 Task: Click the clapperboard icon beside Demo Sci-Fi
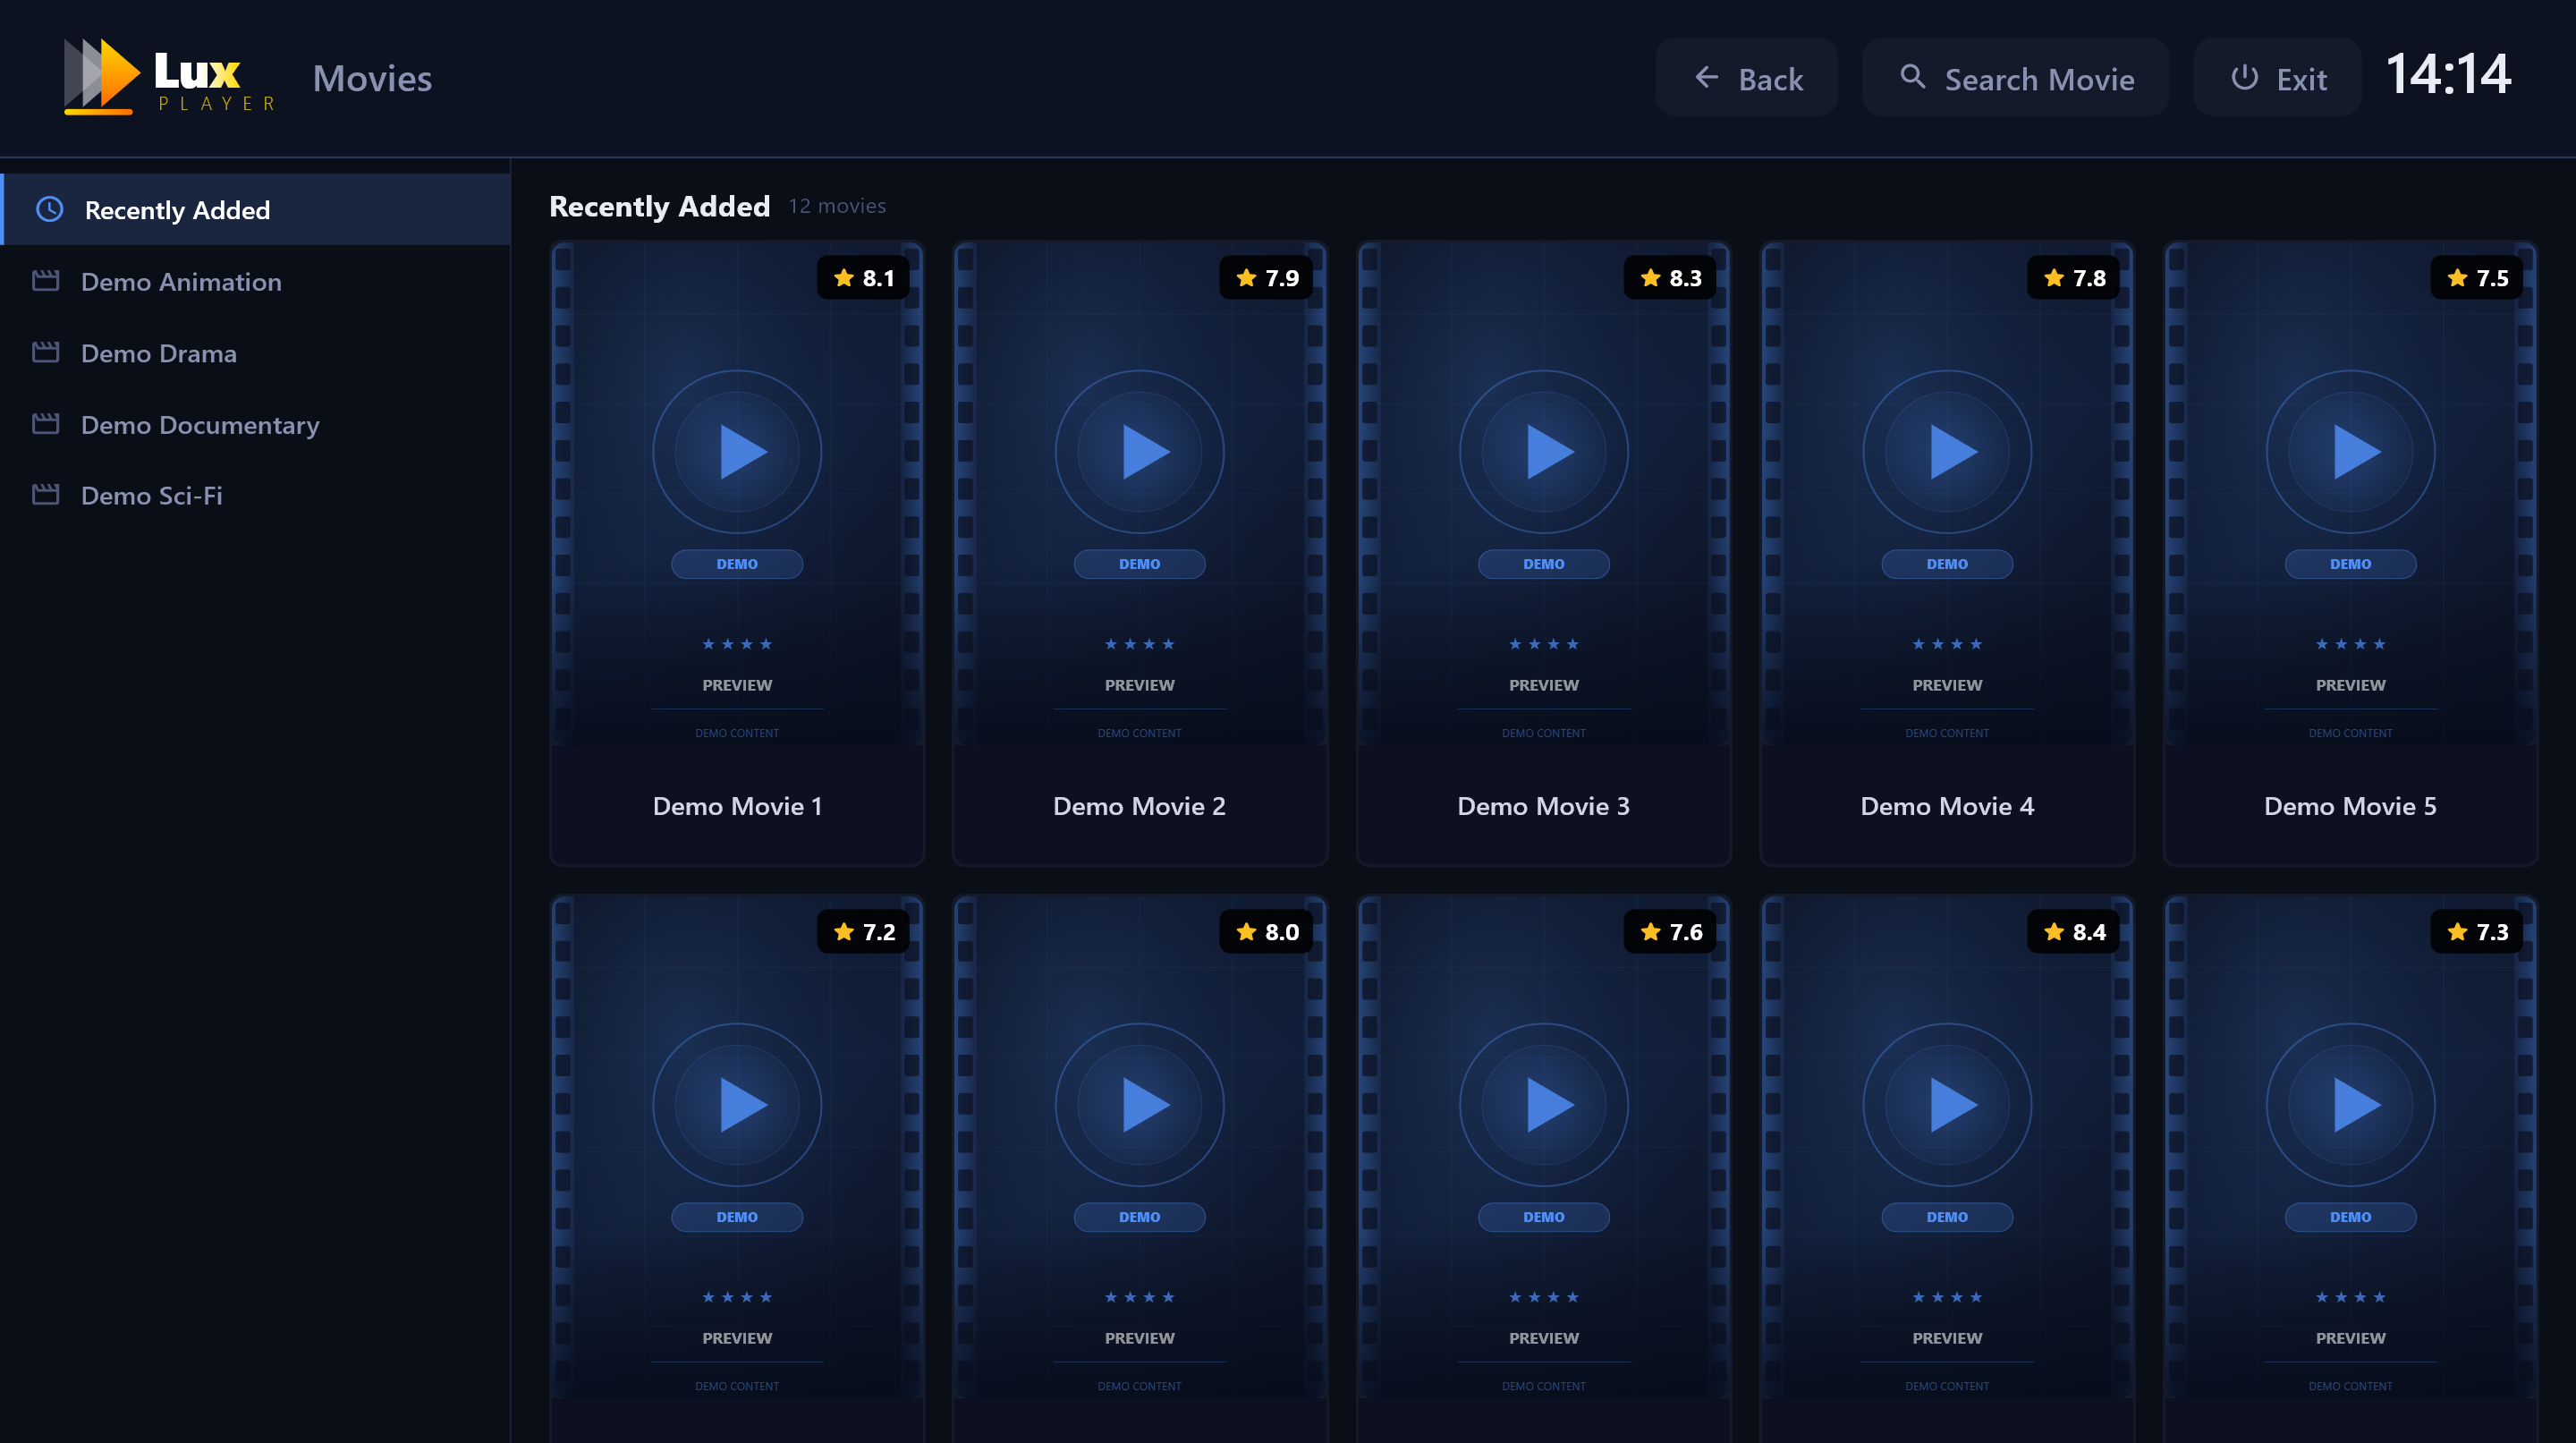click(46, 495)
